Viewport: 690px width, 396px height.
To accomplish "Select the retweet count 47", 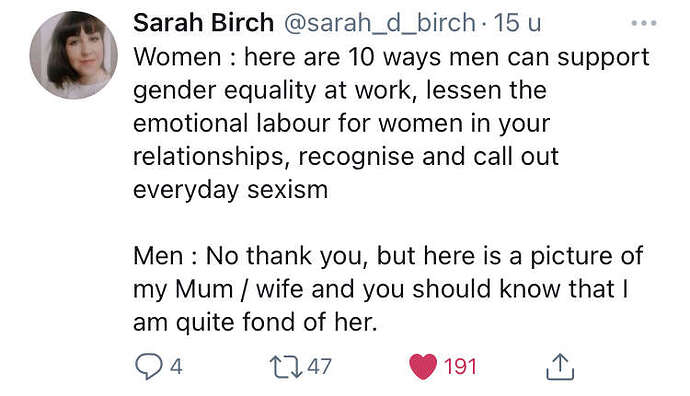I will pos(319,367).
